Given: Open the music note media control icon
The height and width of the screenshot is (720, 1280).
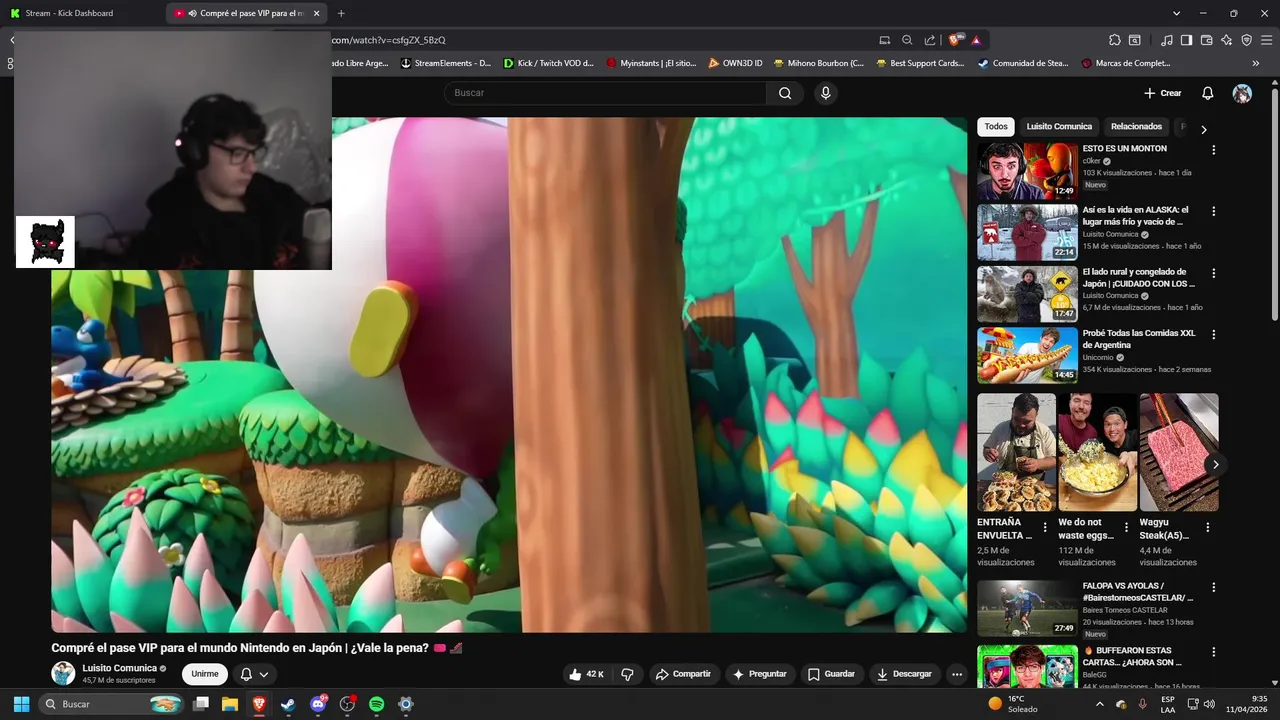Looking at the screenshot, I should point(1166,40).
